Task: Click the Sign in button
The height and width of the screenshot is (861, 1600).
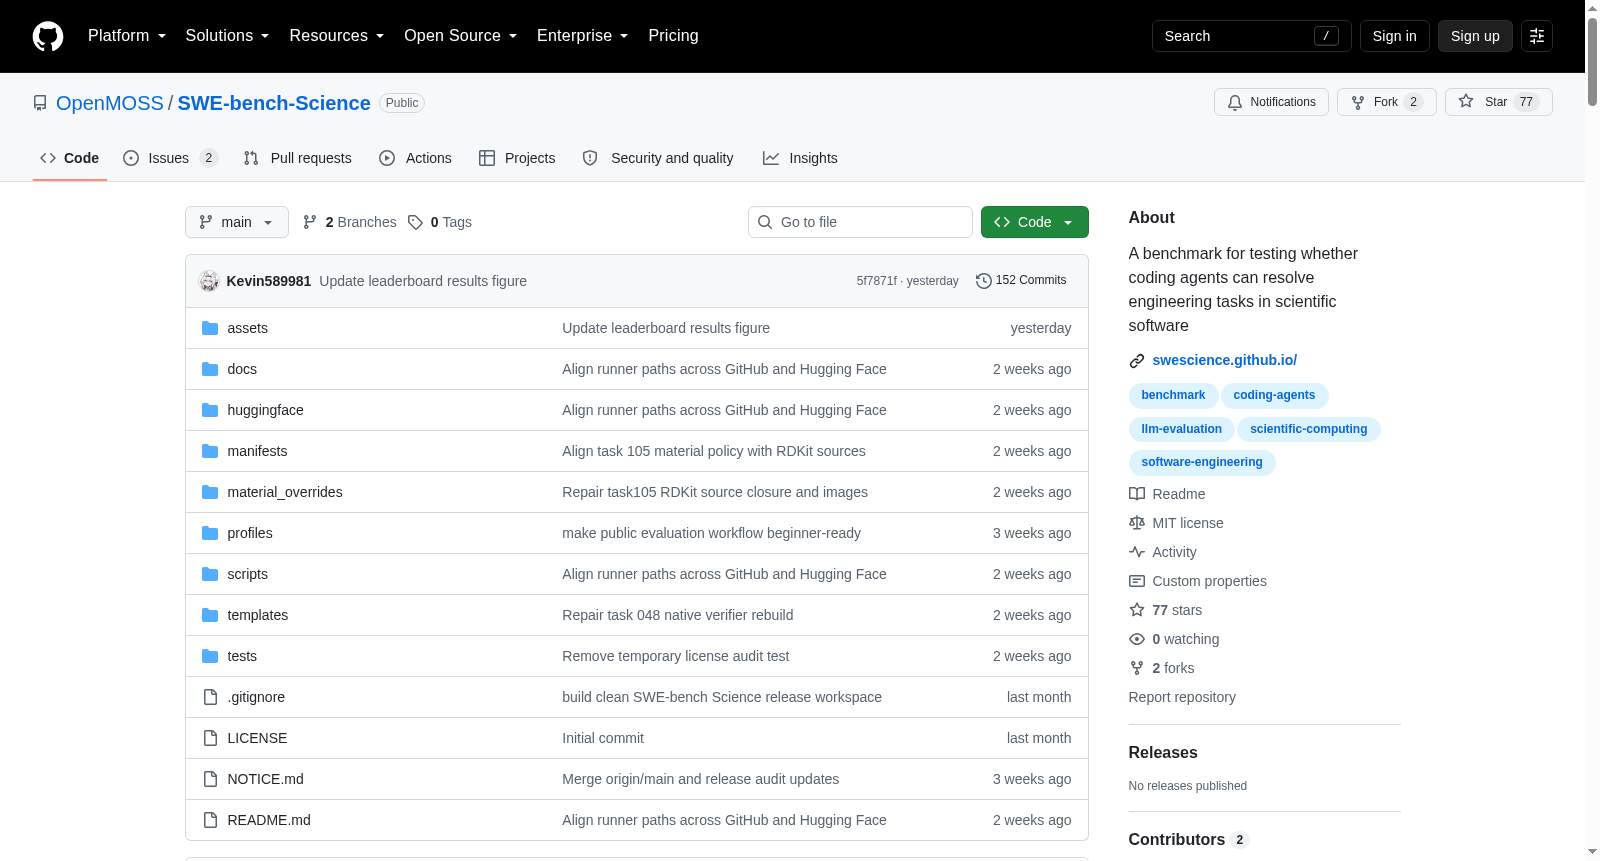Action: pos(1395,36)
